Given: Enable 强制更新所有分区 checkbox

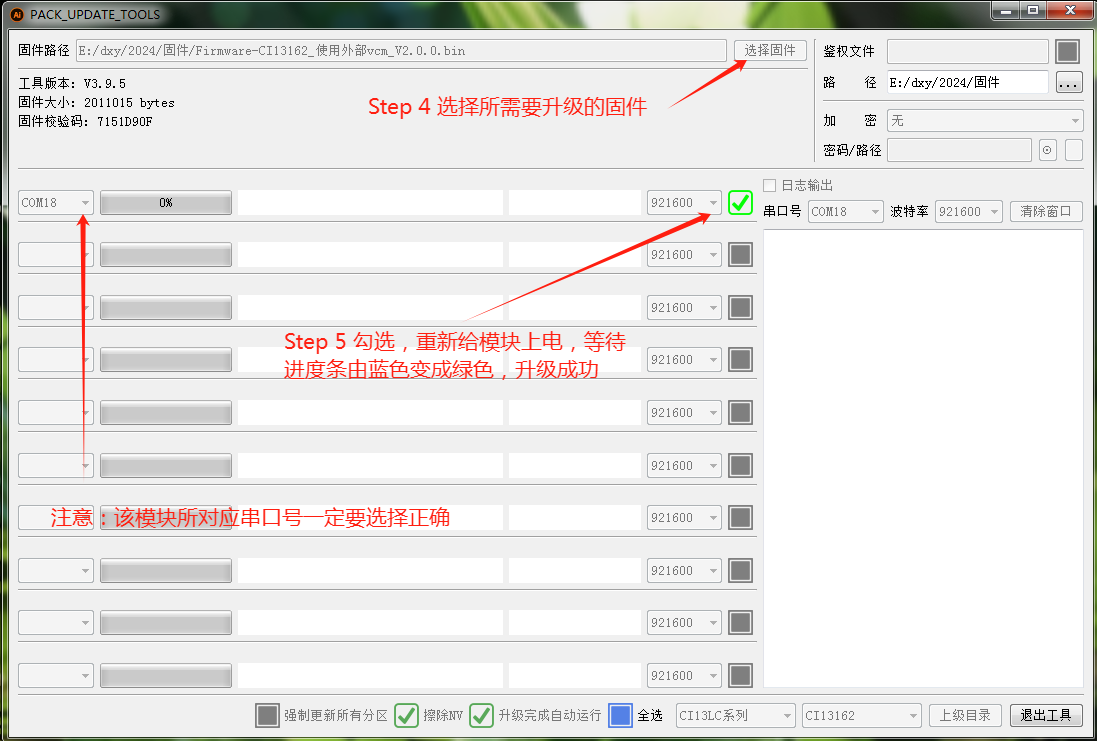Looking at the screenshot, I should (267, 715).
